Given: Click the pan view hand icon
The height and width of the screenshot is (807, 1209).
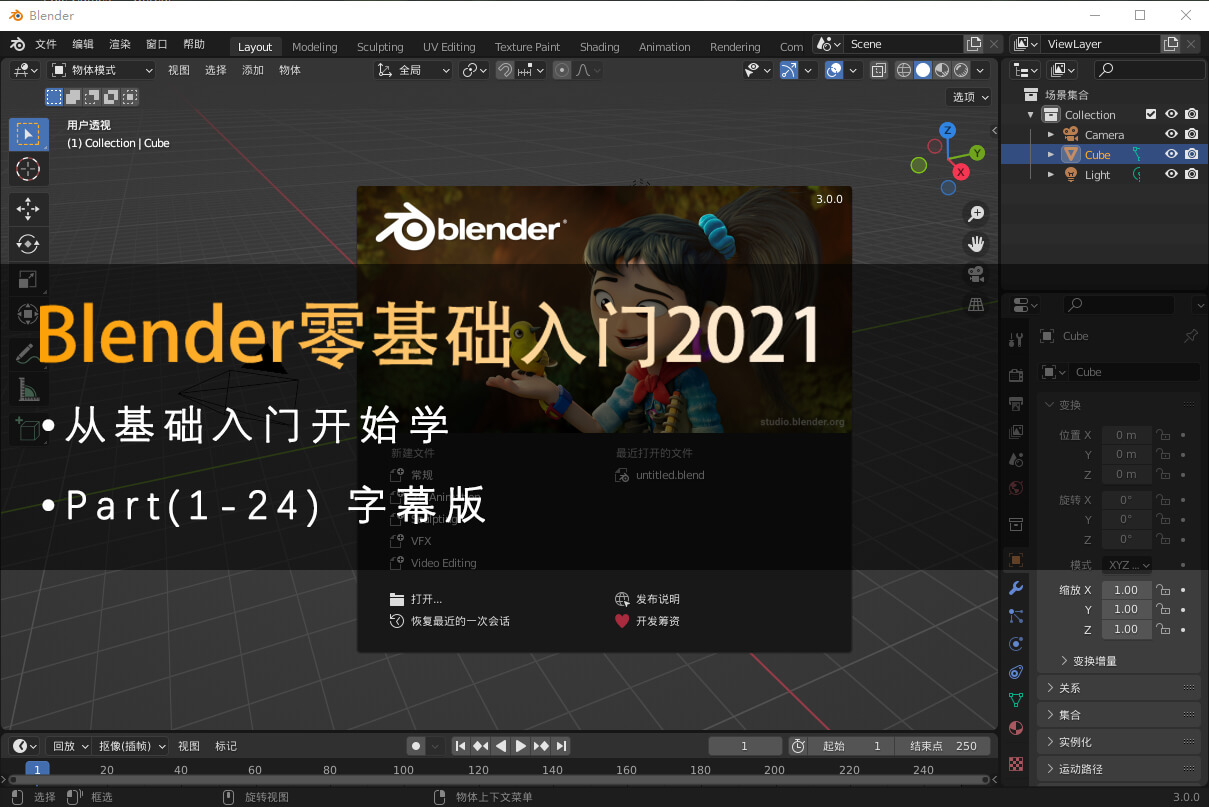Looking at the screenshot, I should pyautogui.click(x=976, y=244).
